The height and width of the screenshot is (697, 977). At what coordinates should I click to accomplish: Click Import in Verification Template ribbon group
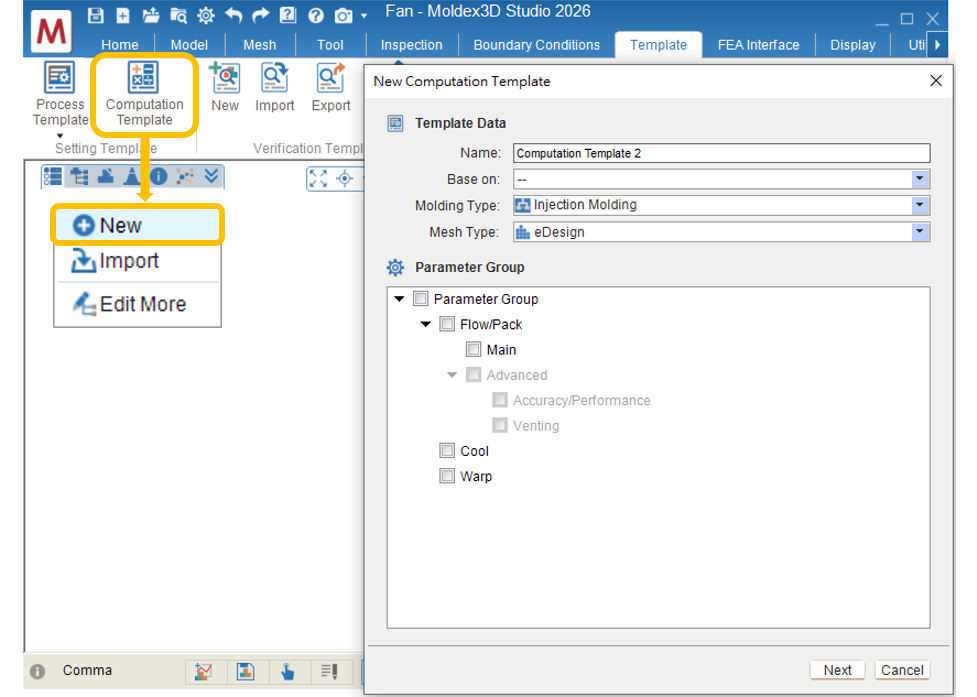click(274, 87)
